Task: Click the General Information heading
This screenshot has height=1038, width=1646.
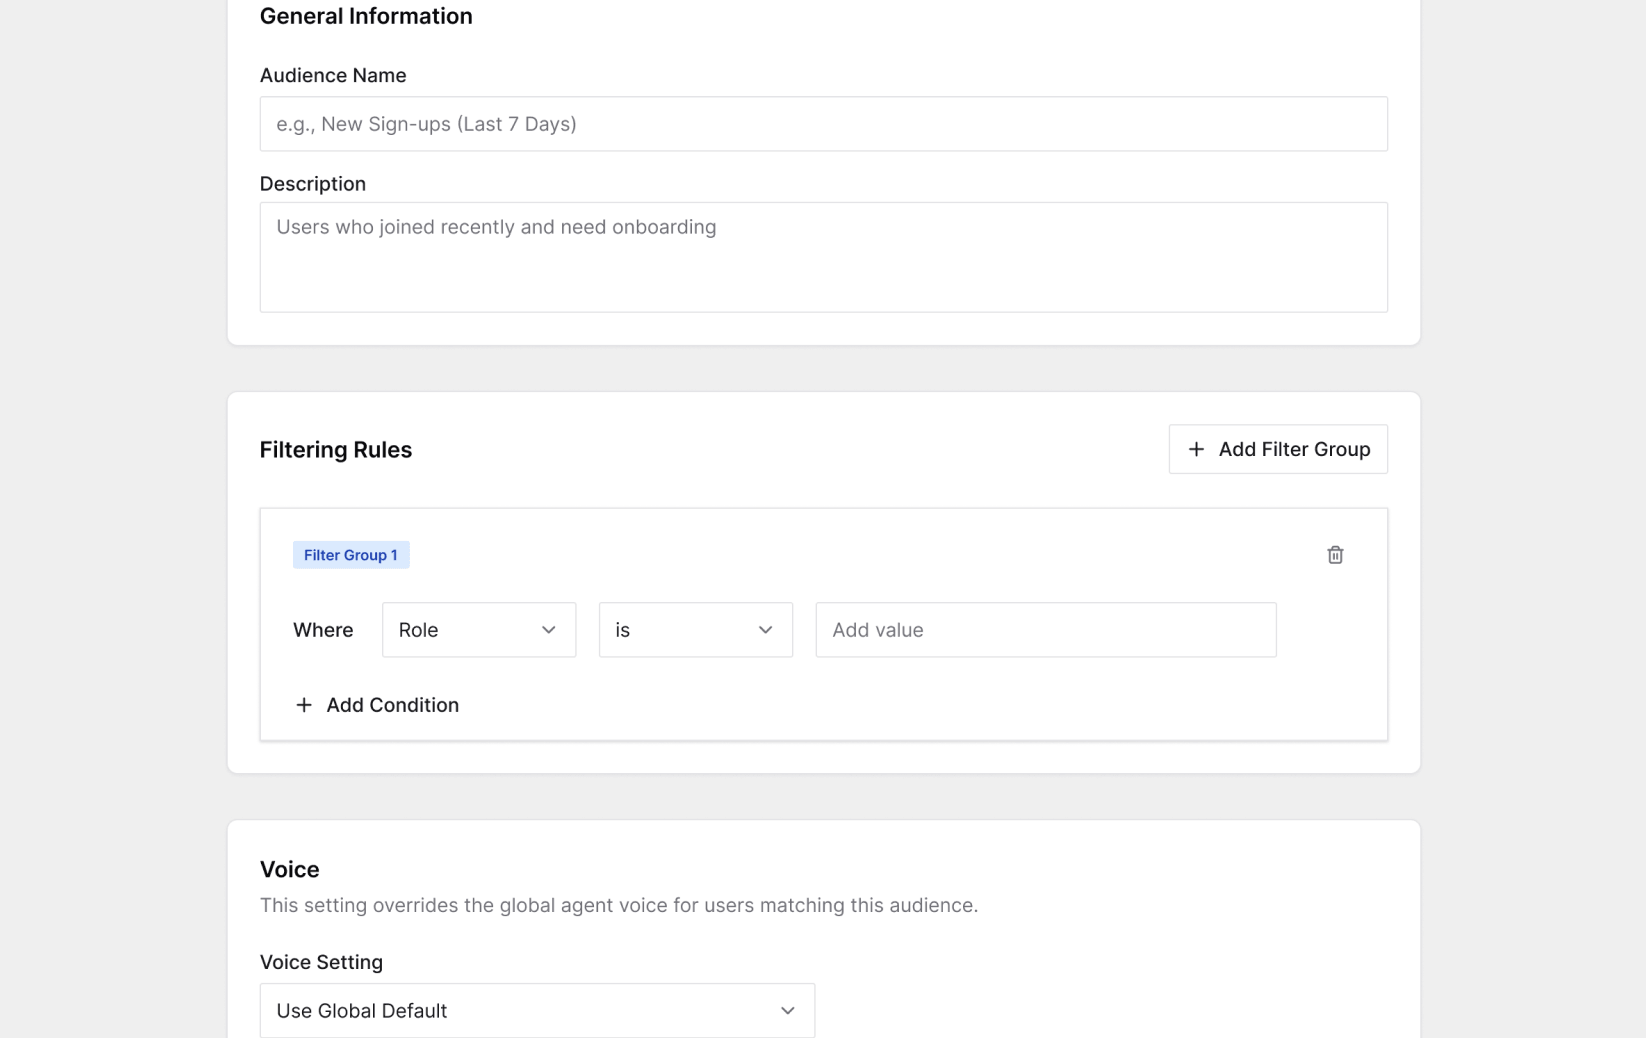Action: [366, 16]
